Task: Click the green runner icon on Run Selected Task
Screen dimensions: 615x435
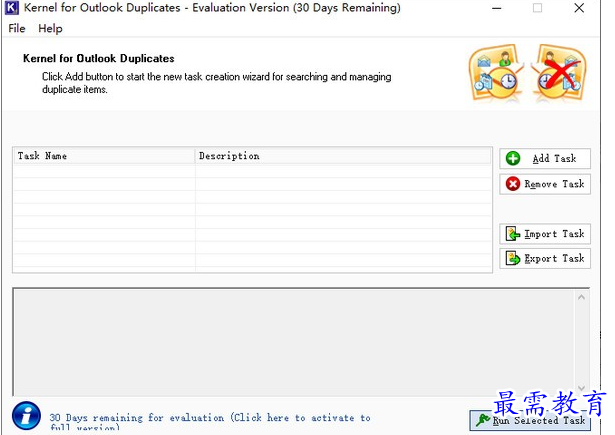Action: pos(483,420)
